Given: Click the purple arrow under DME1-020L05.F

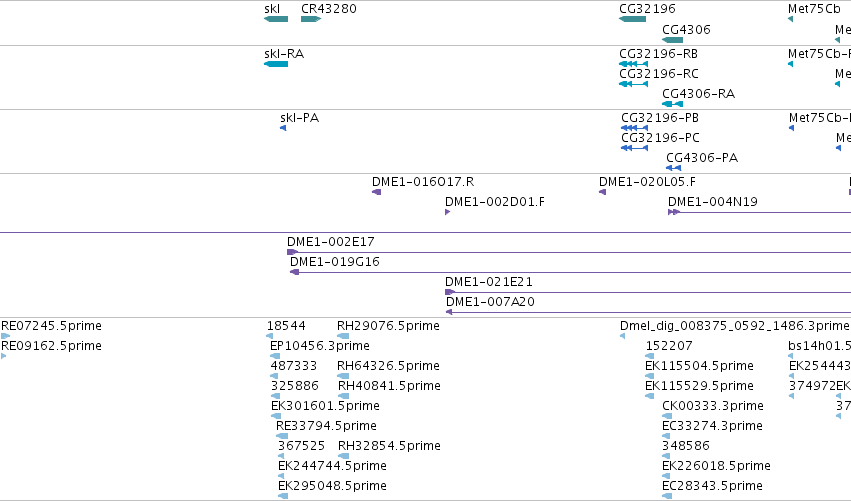Looking at the screenshot, I should [x=602, y=192].
